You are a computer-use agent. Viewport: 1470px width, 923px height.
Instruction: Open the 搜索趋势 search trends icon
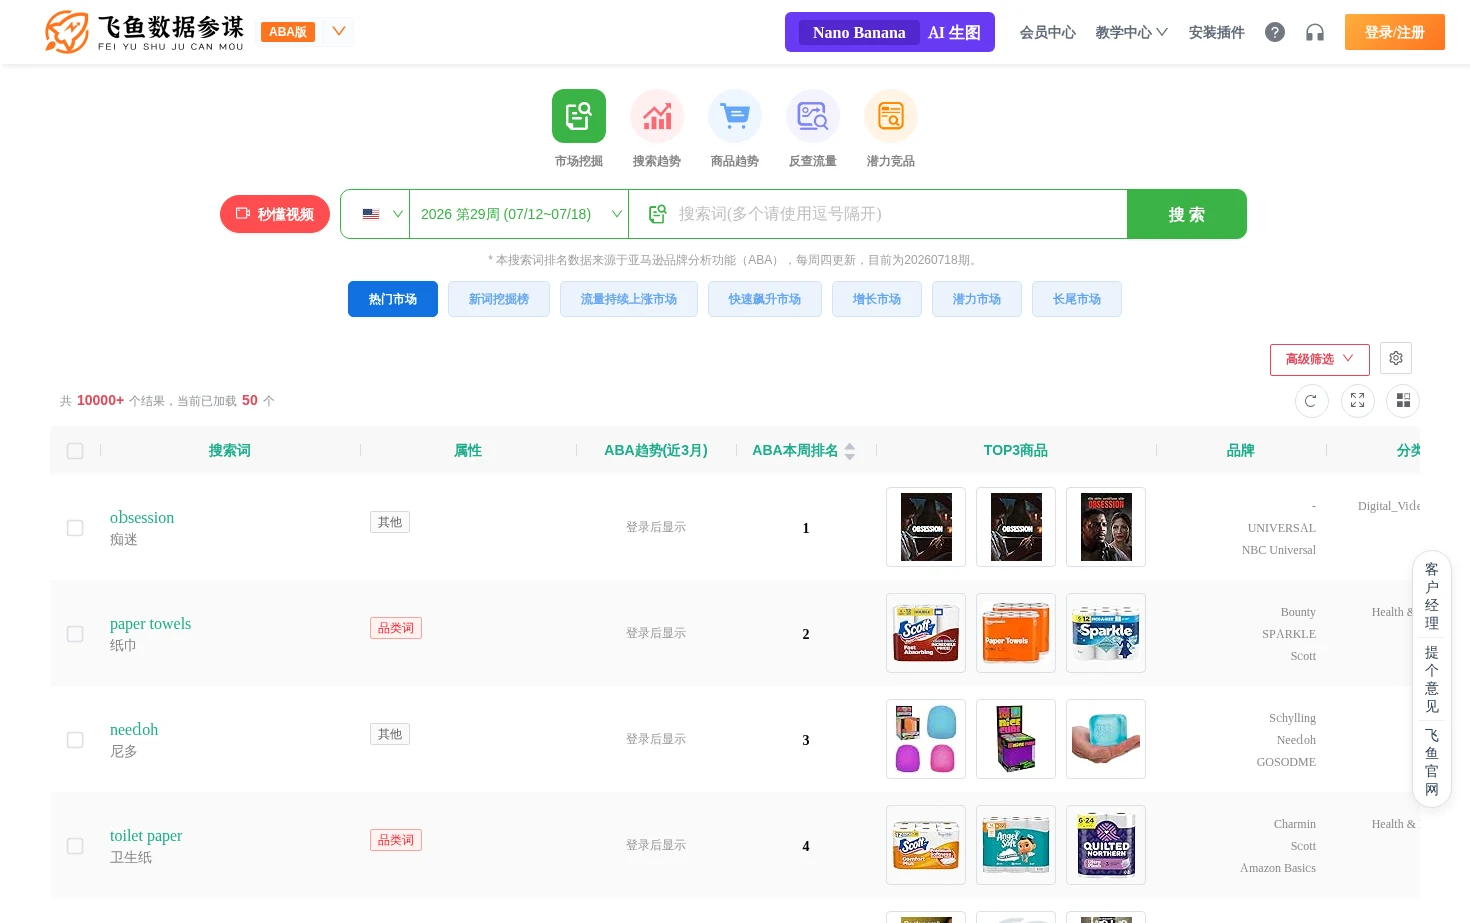[657, 116]
